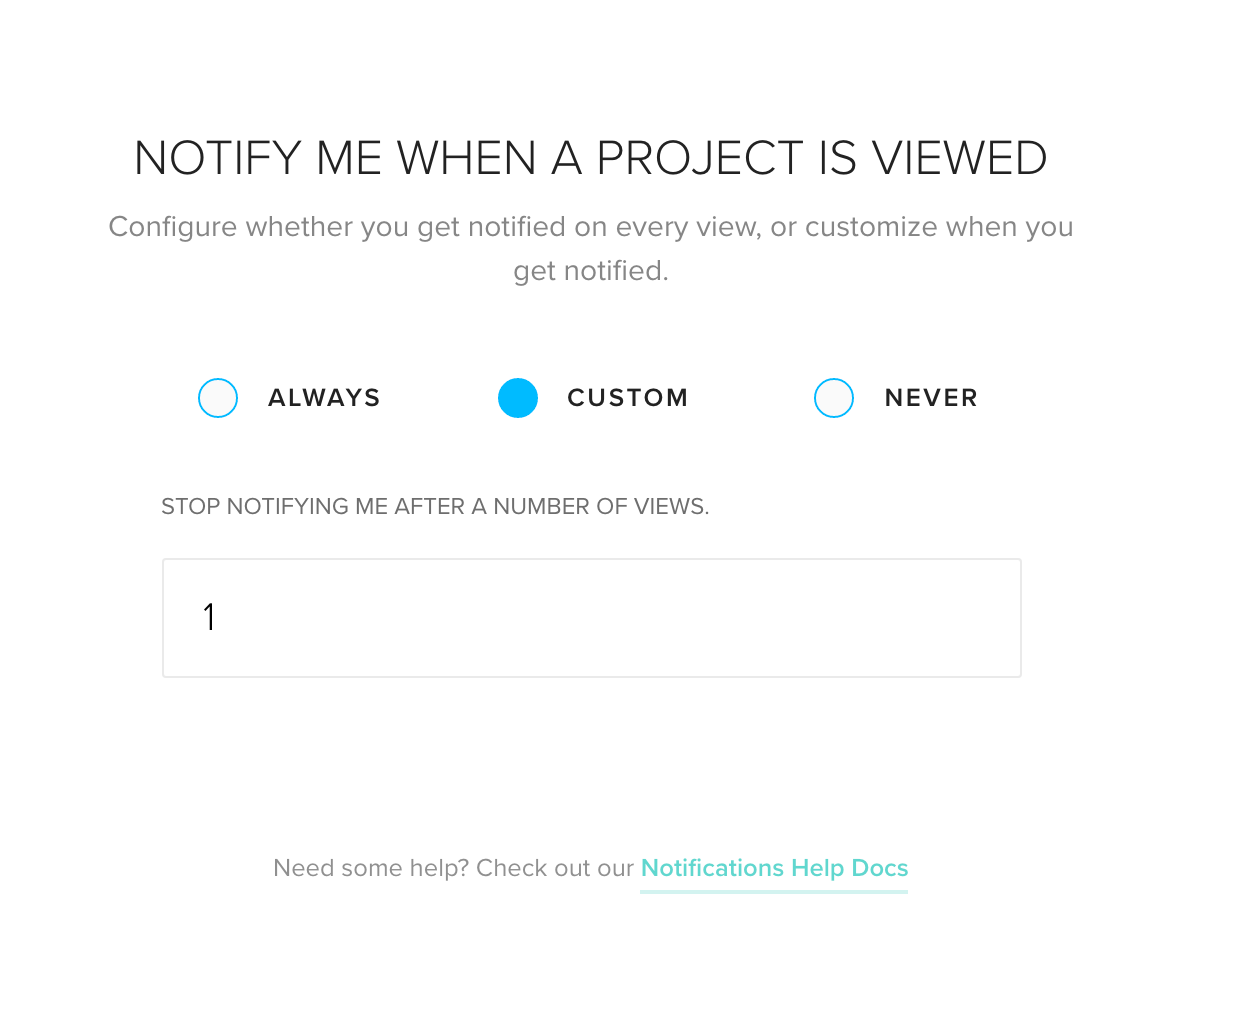Click the 'Notify me when a project is viewed' heading
This screenshot has width=1254, height=1032.
(x=591, y=158)
